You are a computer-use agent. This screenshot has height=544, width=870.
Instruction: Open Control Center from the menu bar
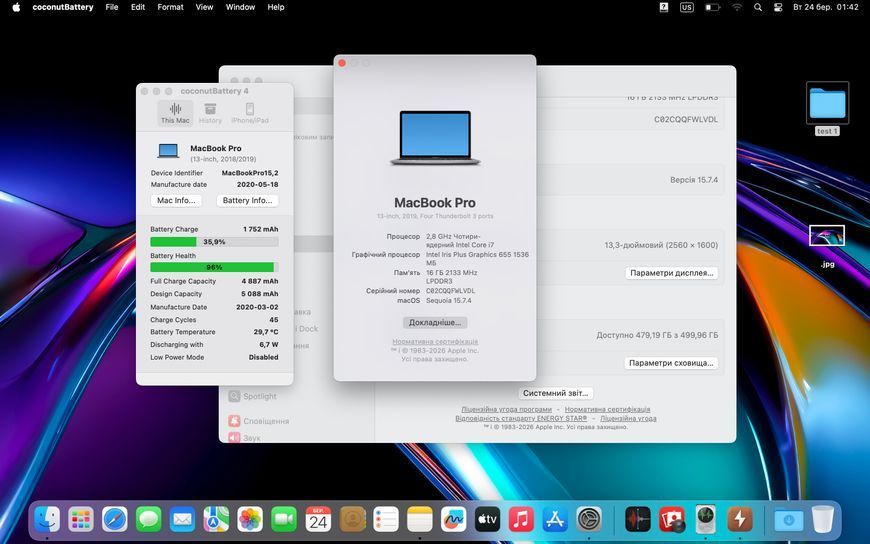pos(778,7)
